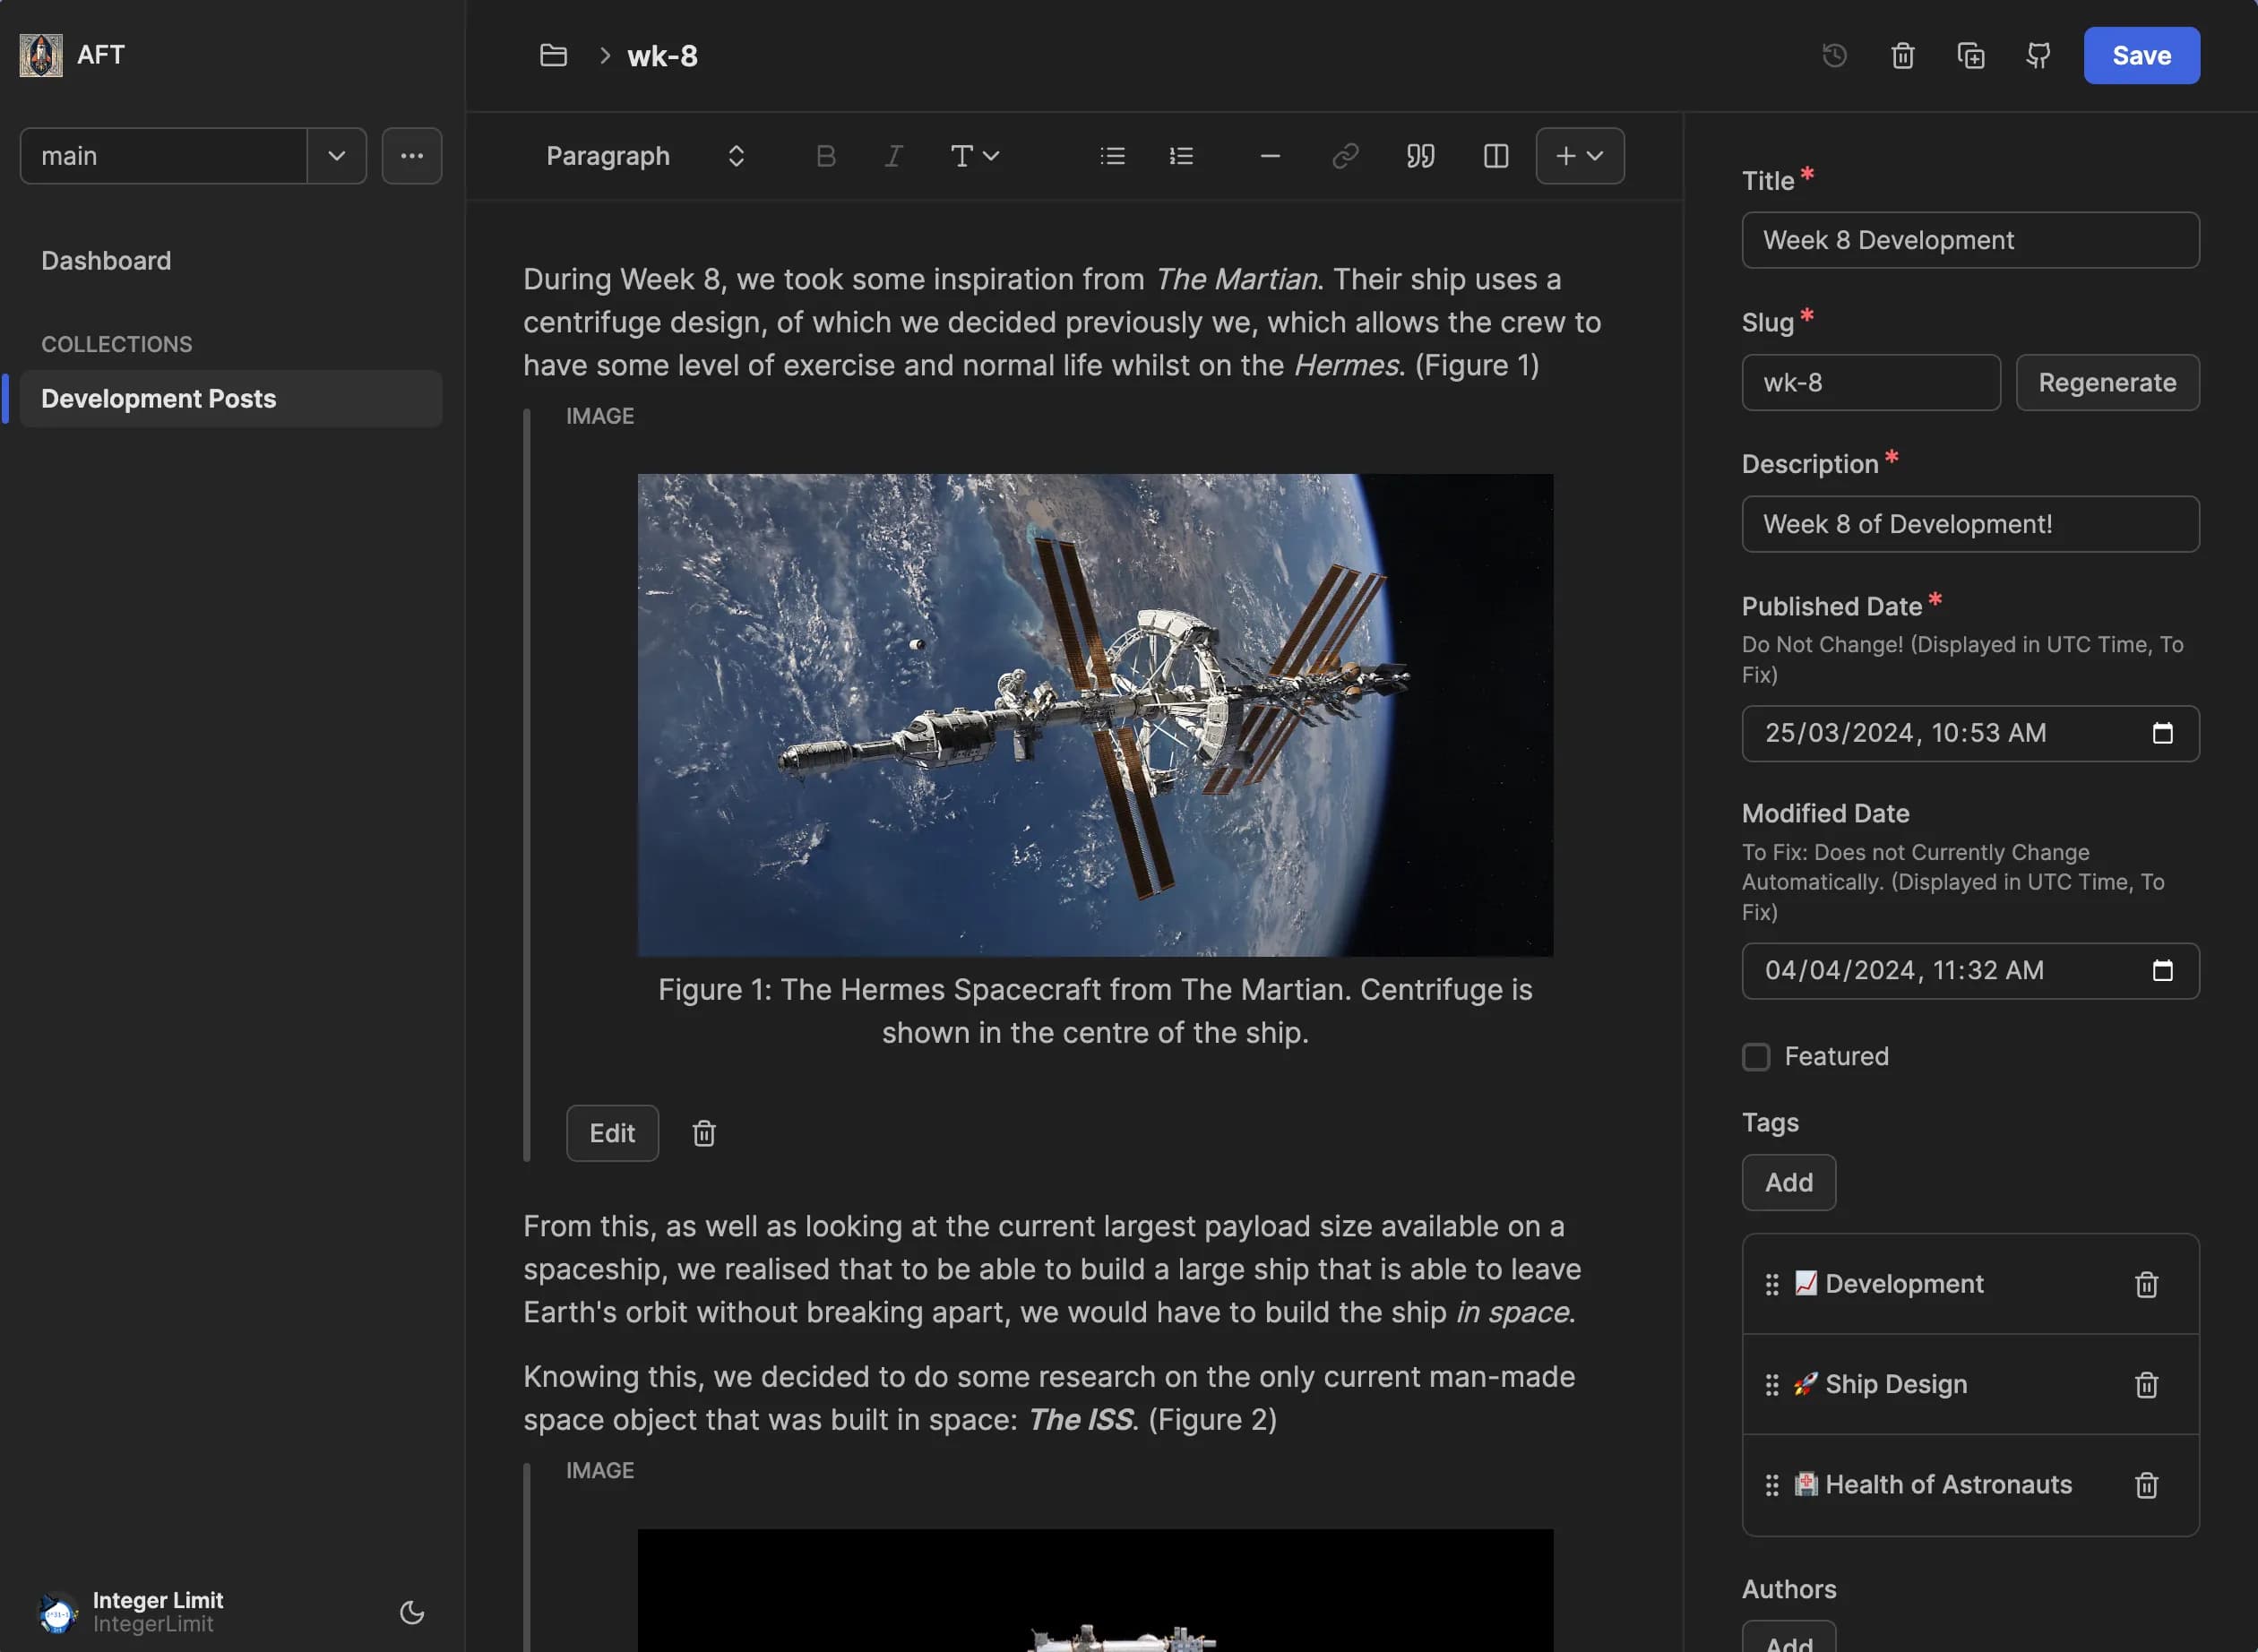
Task: Toggle the Featured checkbox
Action: tap(1754, 1055)
